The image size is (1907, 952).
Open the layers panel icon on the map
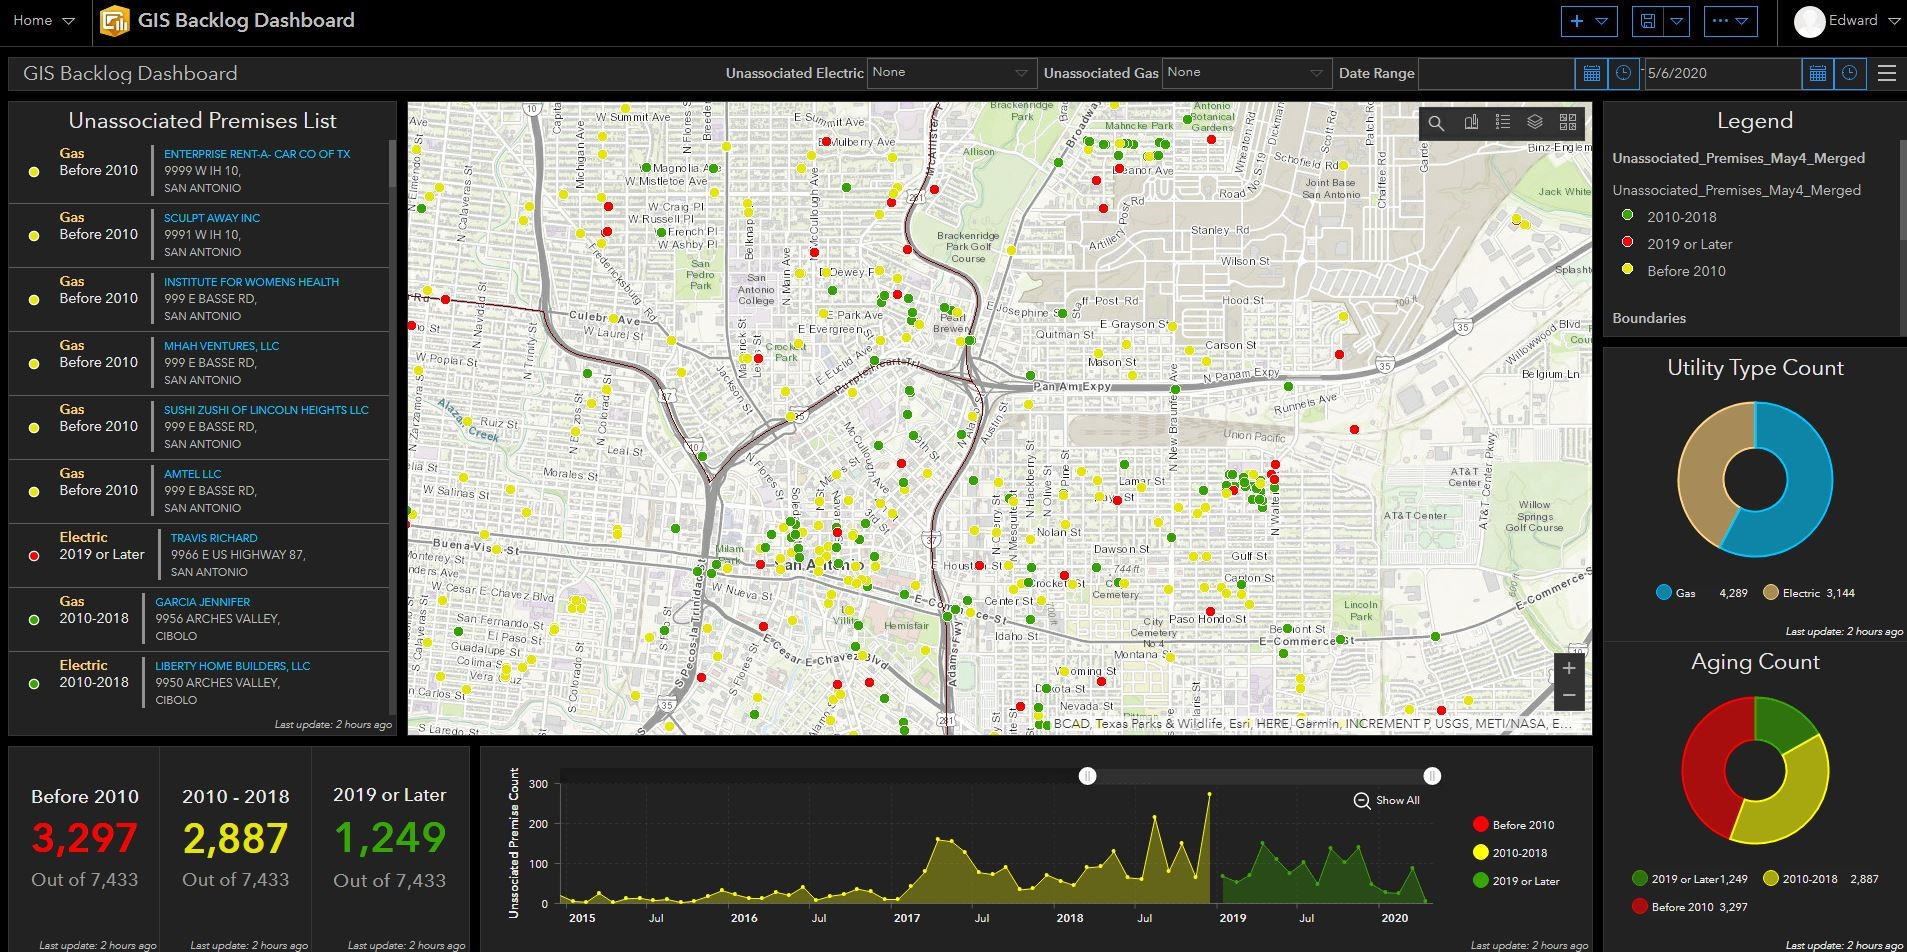[x=1535, y=122]
